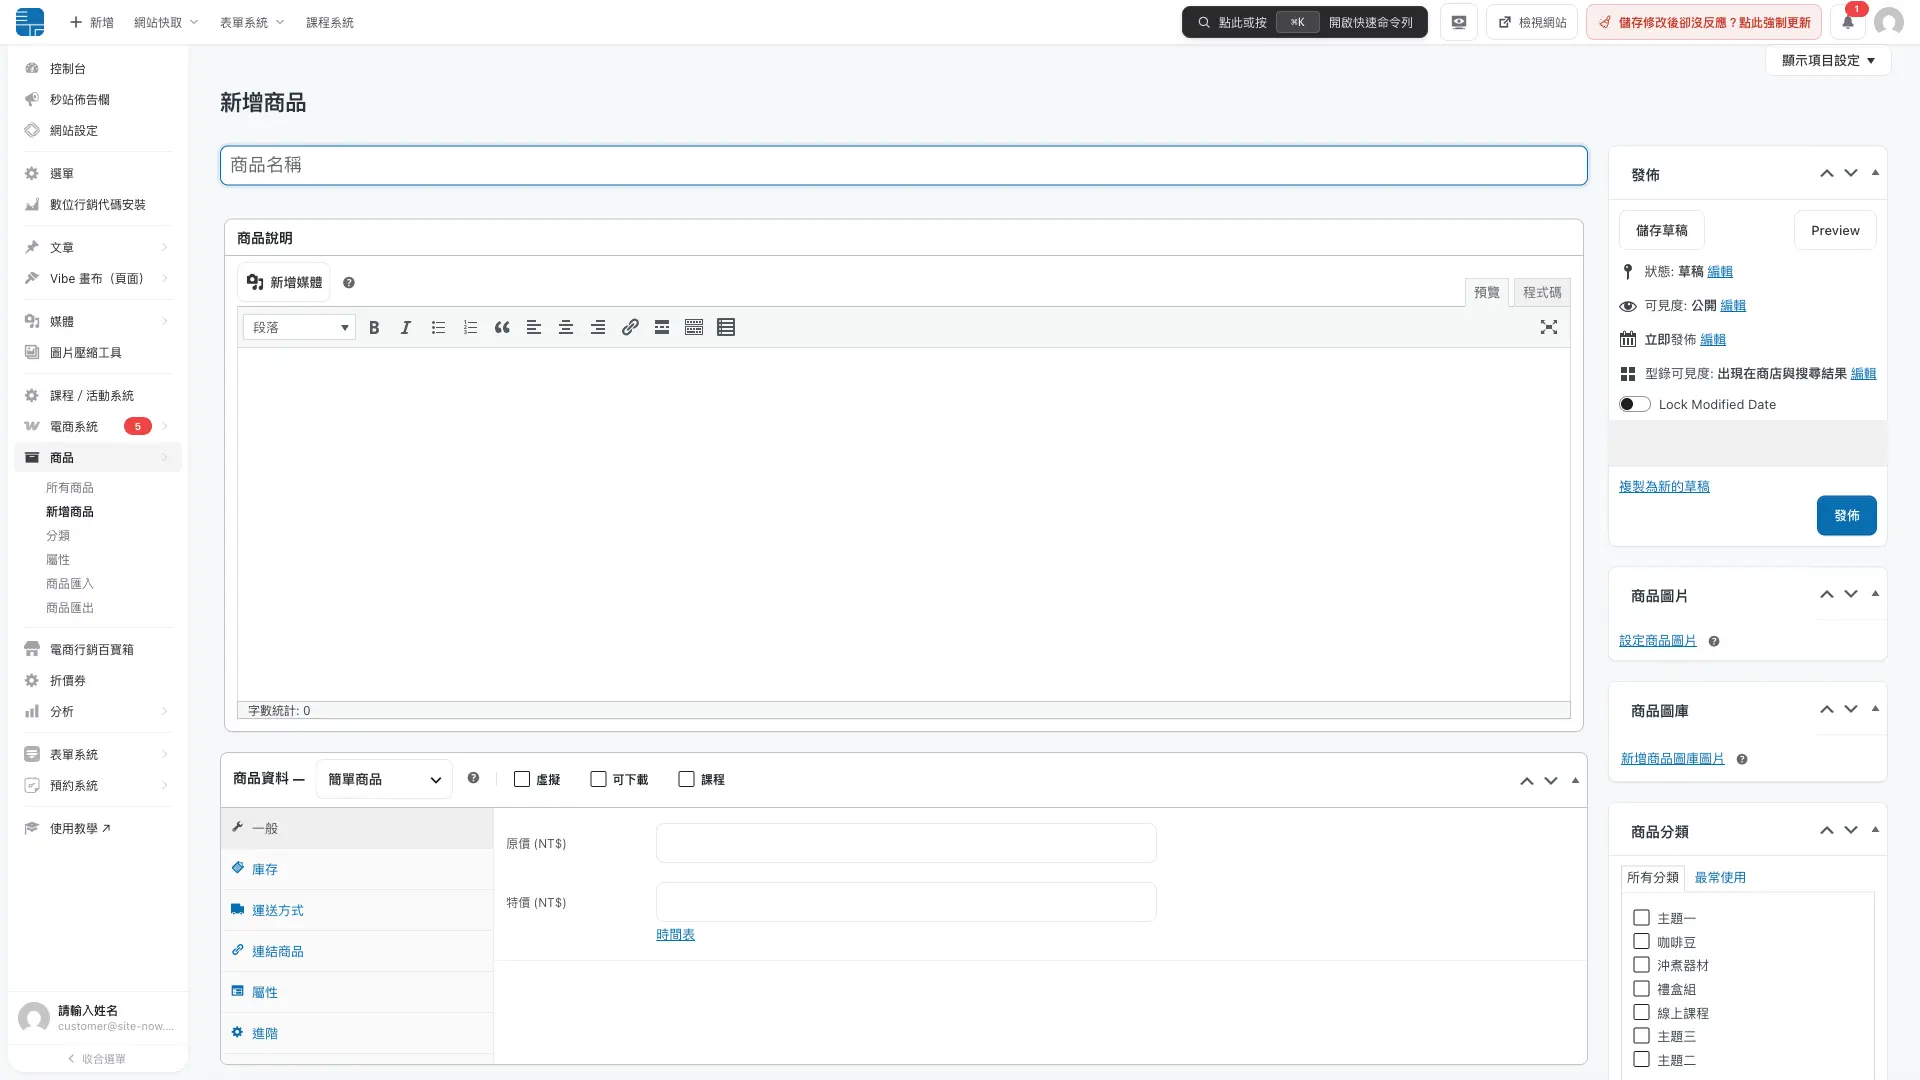Toggle bold formatting in the editor toolbar

pos(374,327)
